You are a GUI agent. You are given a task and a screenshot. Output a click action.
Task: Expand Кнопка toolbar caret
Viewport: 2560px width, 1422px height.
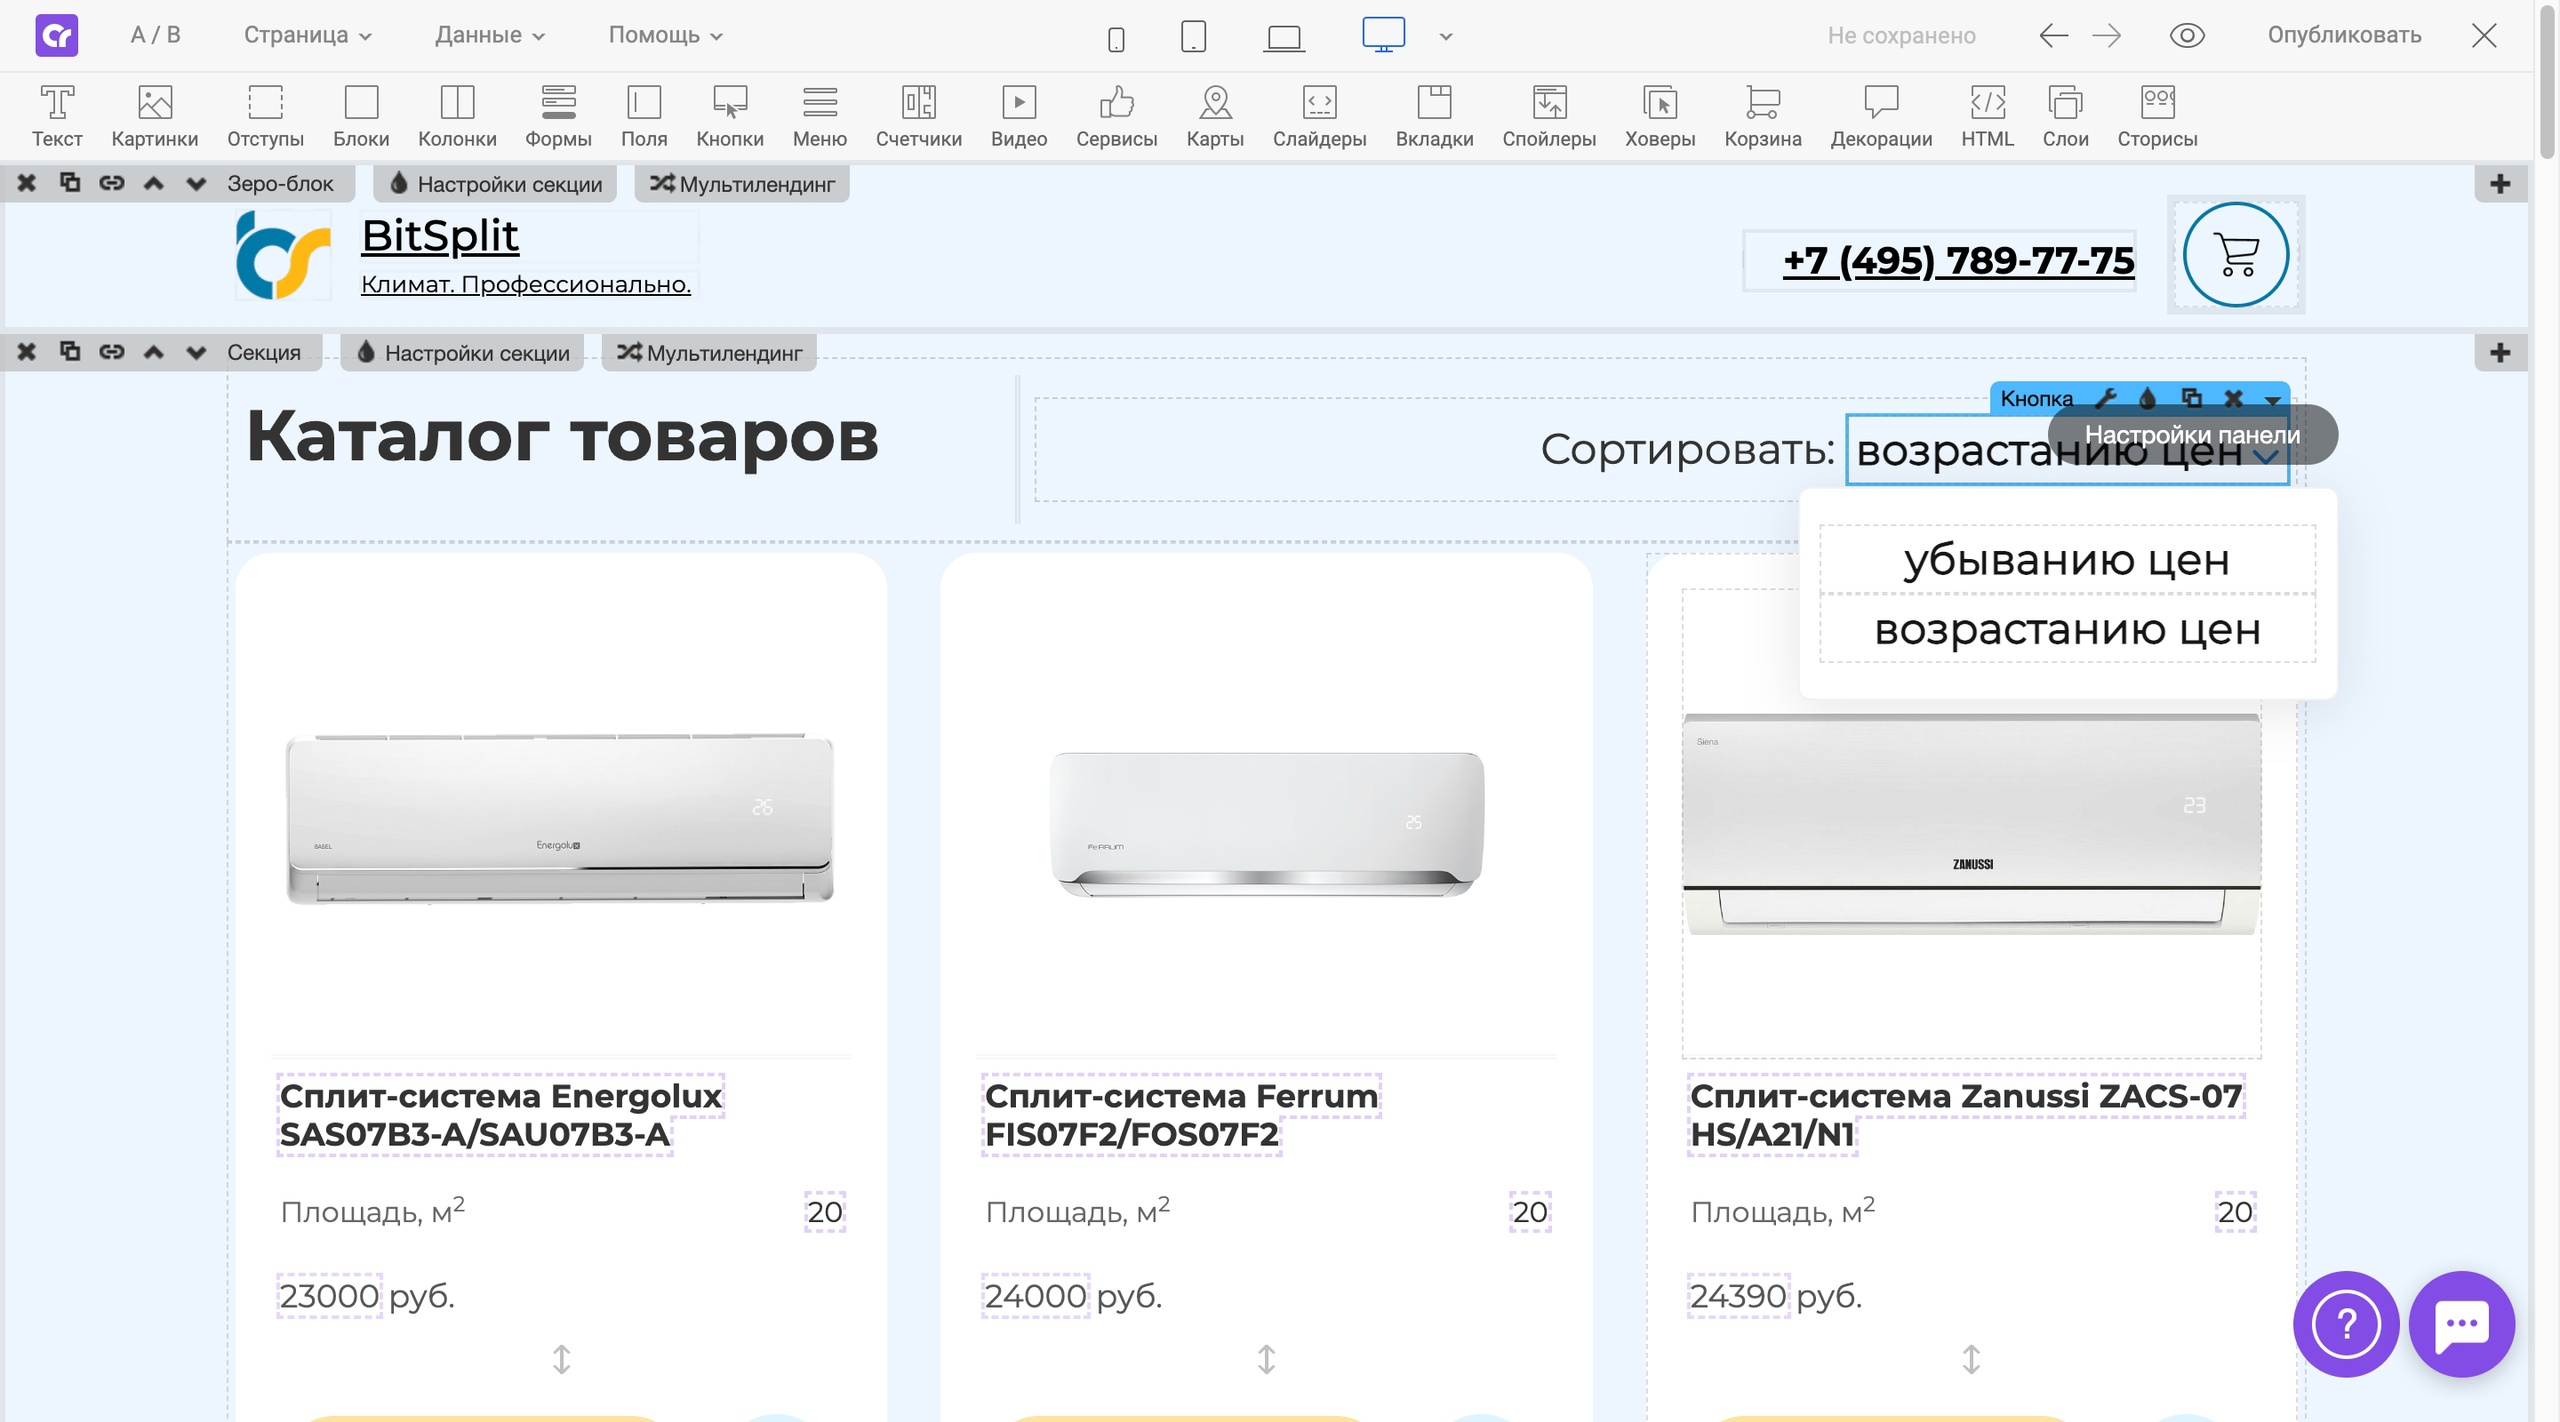point(2273,400)
